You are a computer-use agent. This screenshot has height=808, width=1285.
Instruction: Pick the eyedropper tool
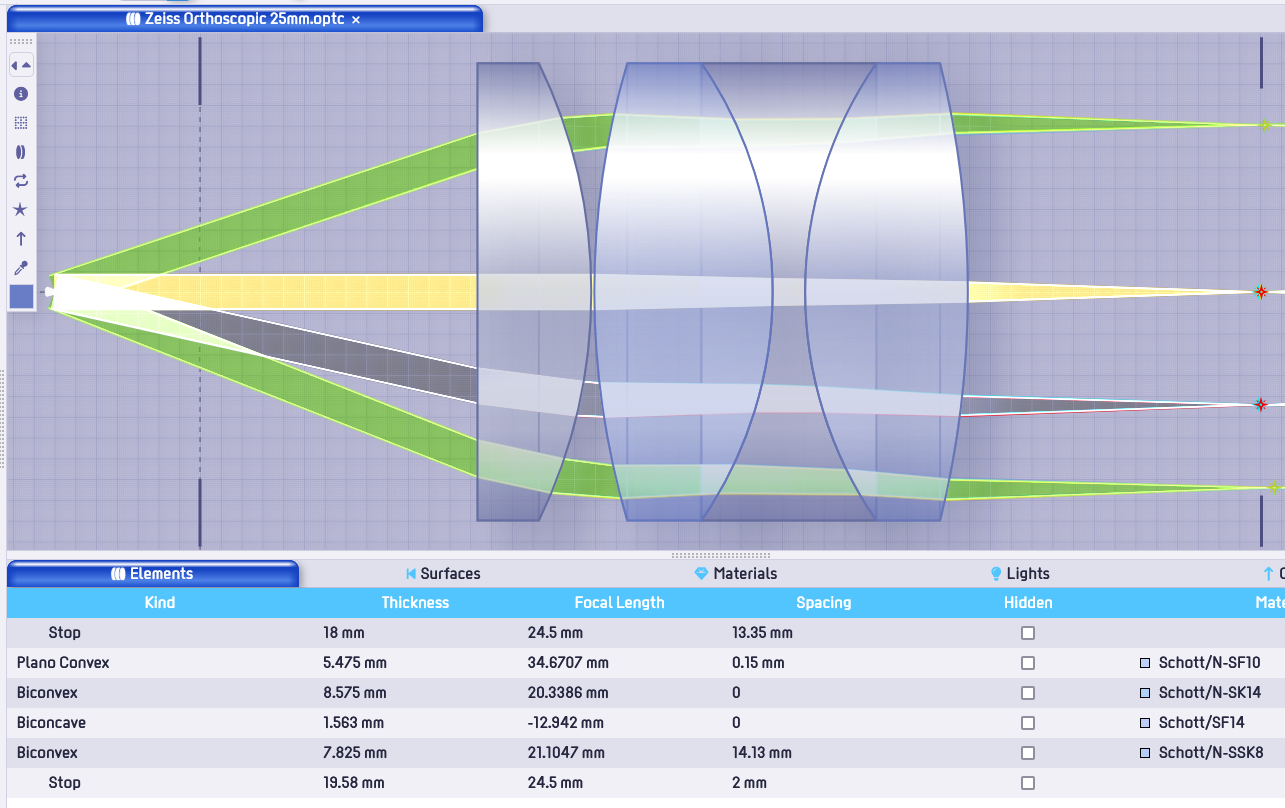21,268
